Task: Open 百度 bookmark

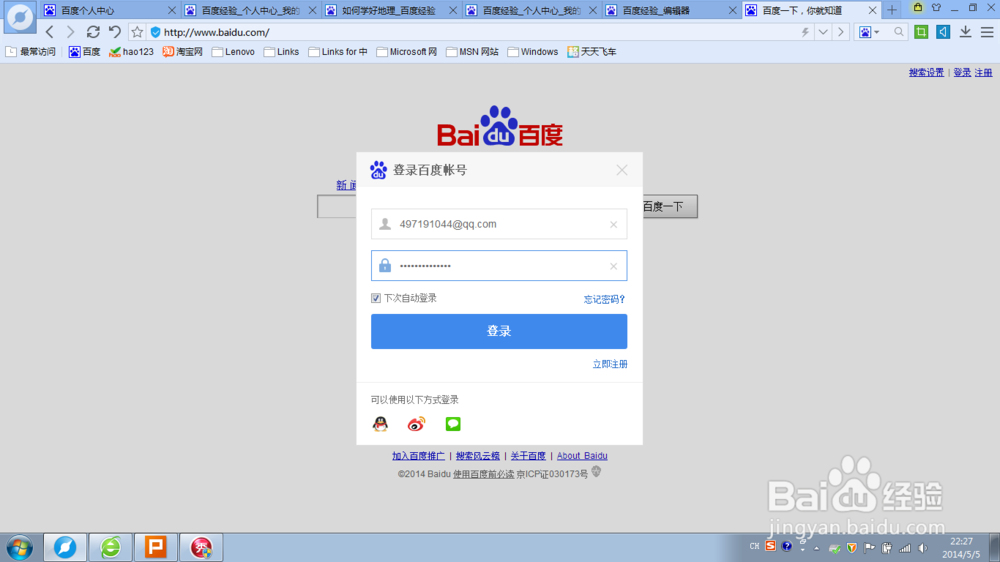Action: pos(84,52)
